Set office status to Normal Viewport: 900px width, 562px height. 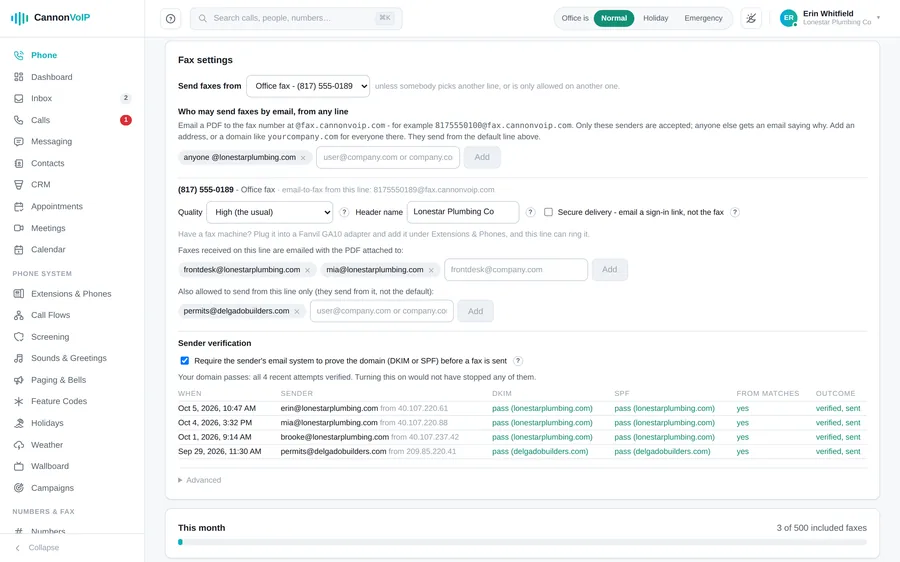click(x=614, y=18)
